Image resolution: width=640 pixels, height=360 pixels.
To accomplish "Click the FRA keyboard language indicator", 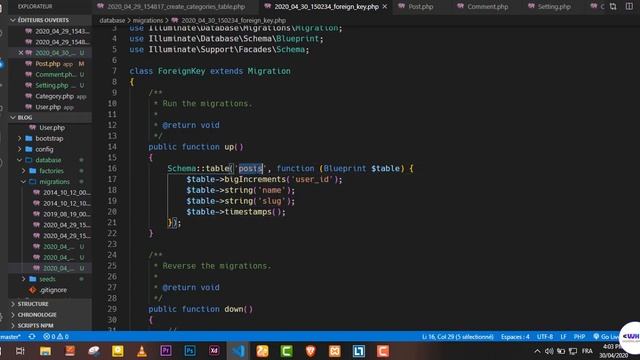I will pos(587,351).
